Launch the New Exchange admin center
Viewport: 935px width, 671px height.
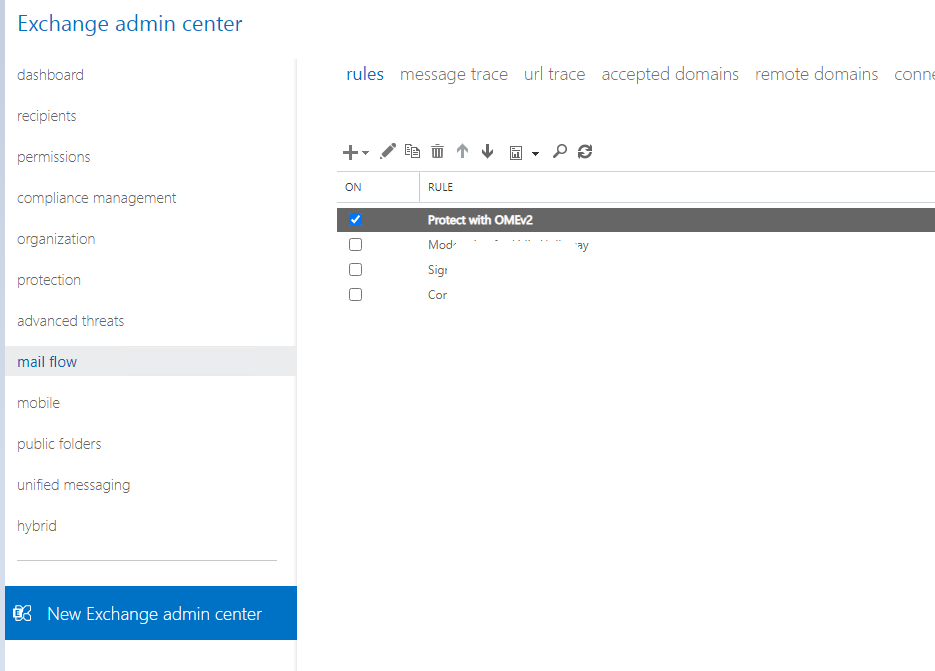(151, 613)
